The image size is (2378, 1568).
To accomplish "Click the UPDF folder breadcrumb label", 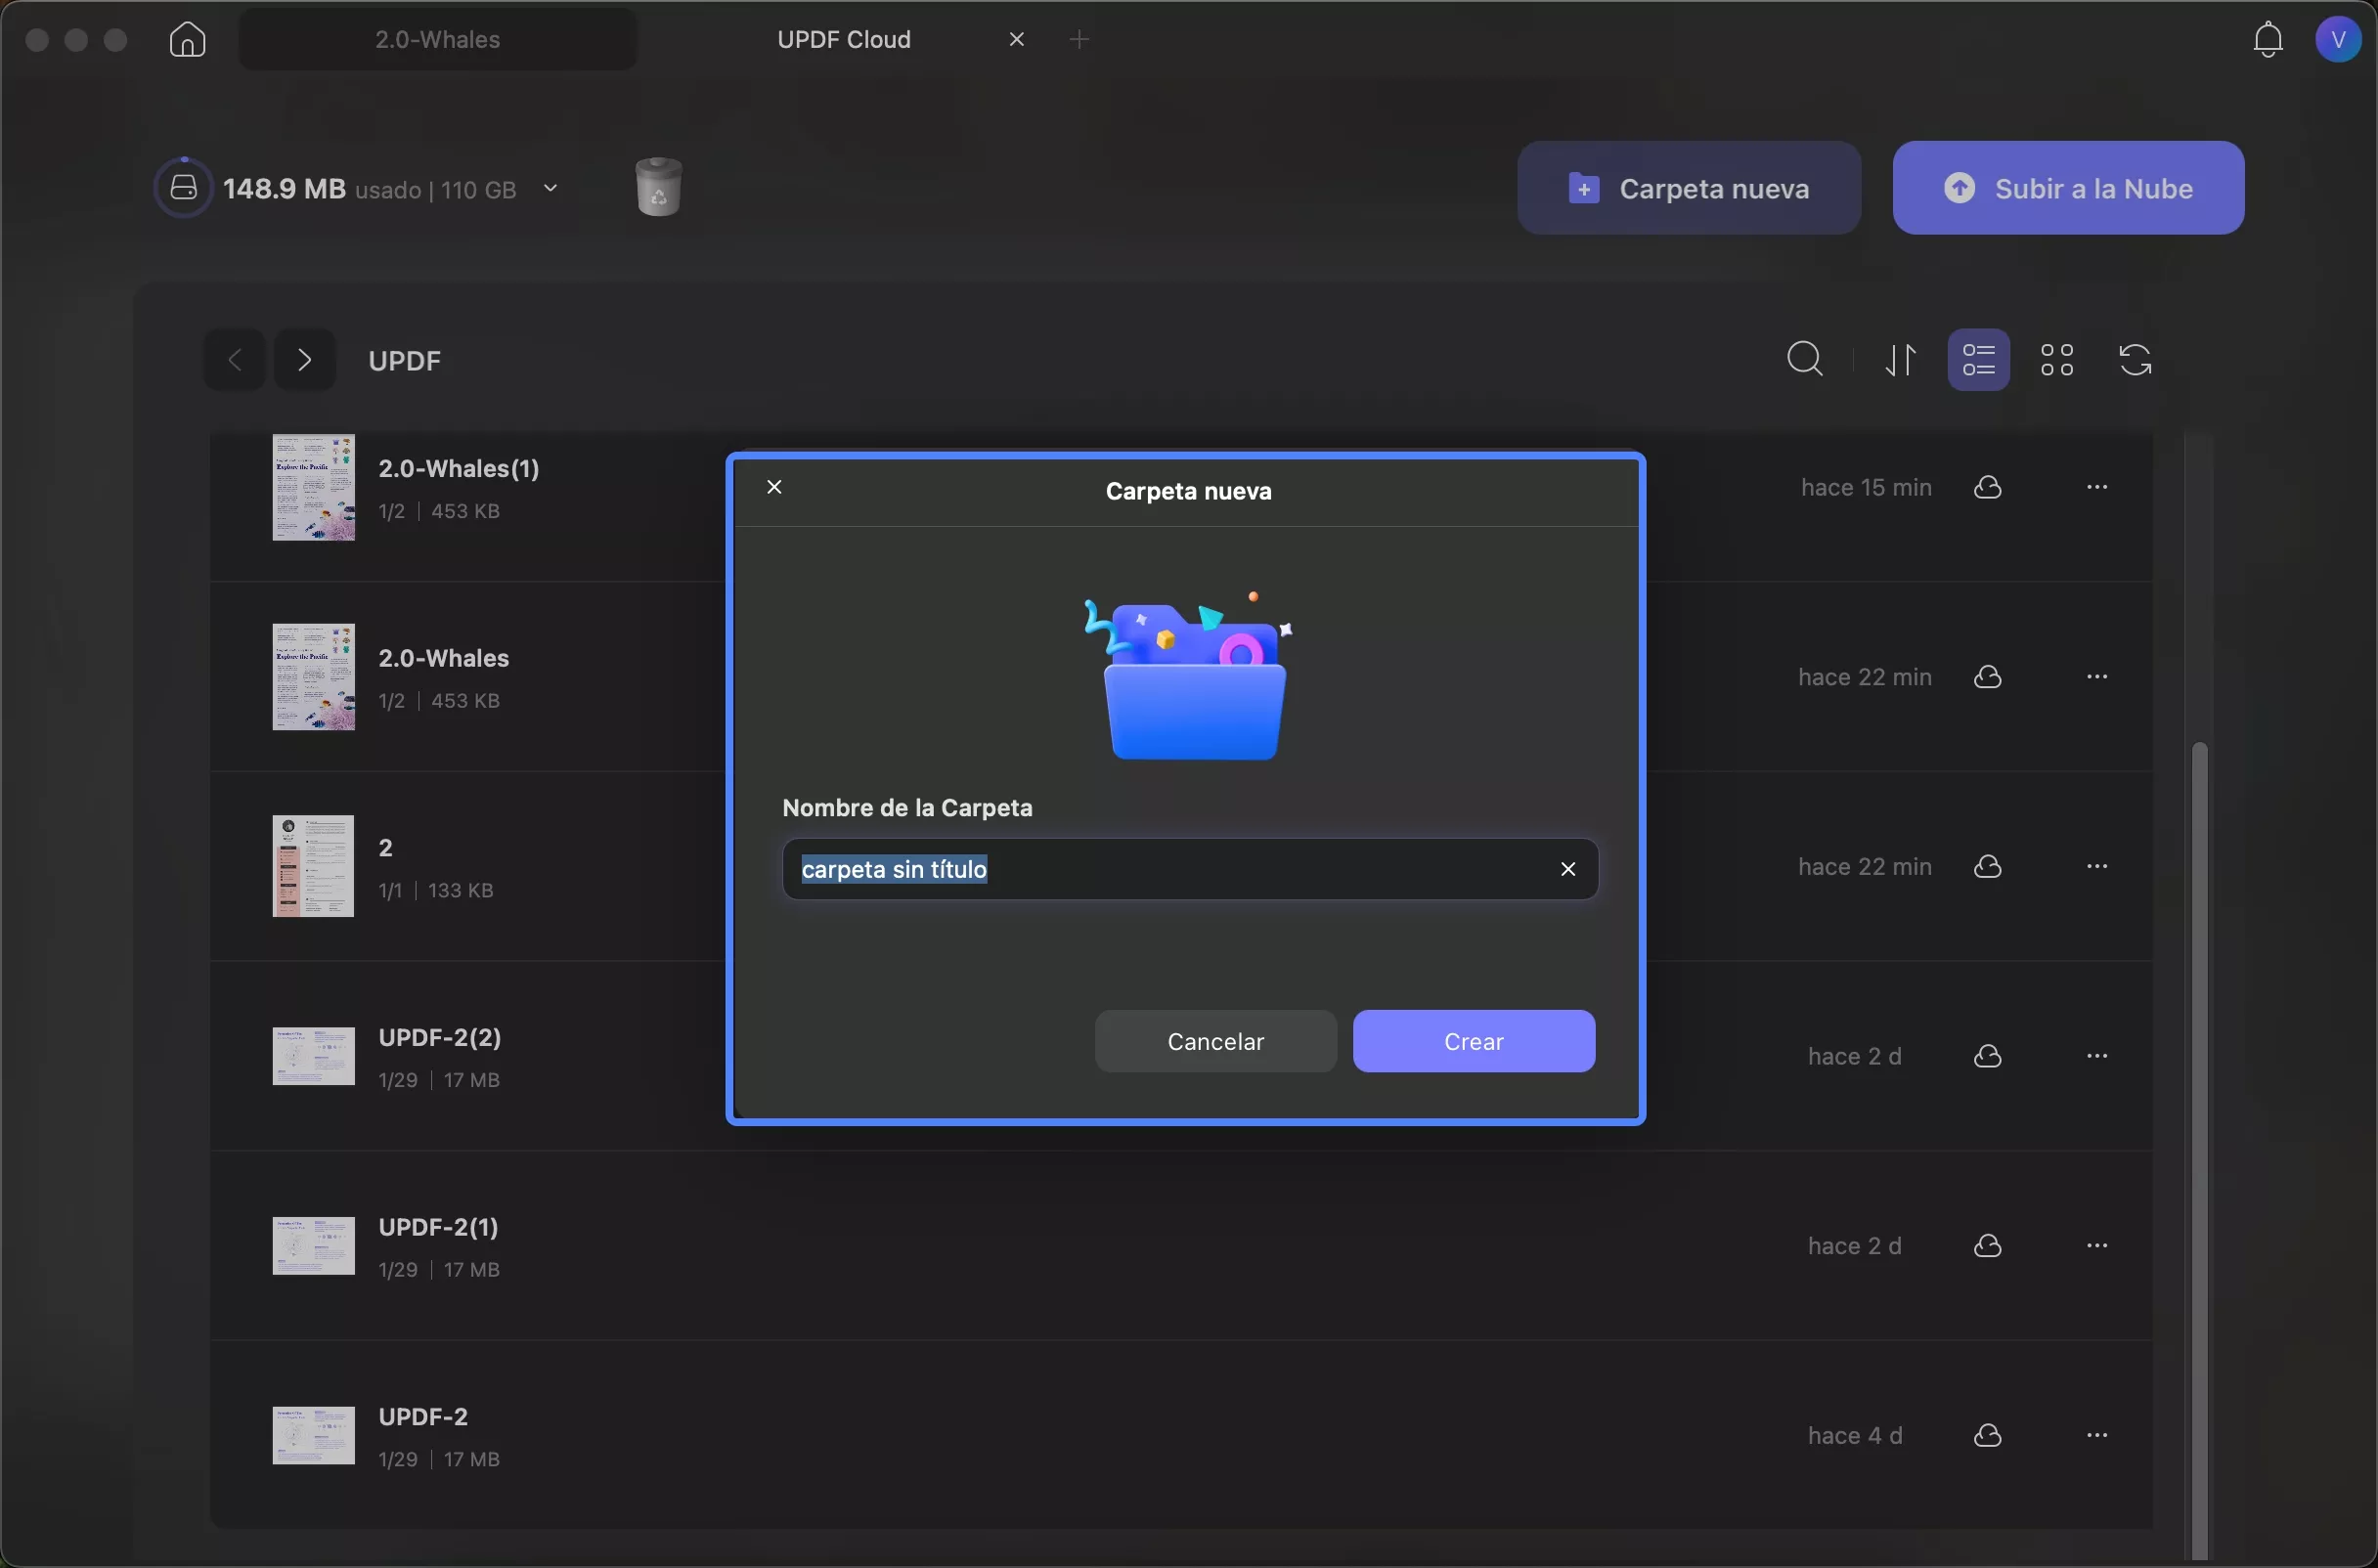I will [405, 361].
